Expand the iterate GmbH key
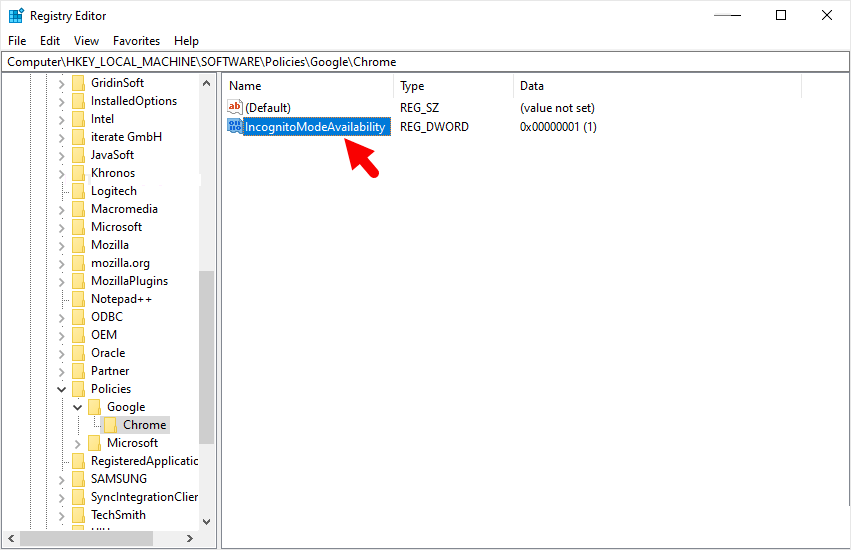Image resolution: width=851 pixels, height=550 pixels. (x=61, y=137)
